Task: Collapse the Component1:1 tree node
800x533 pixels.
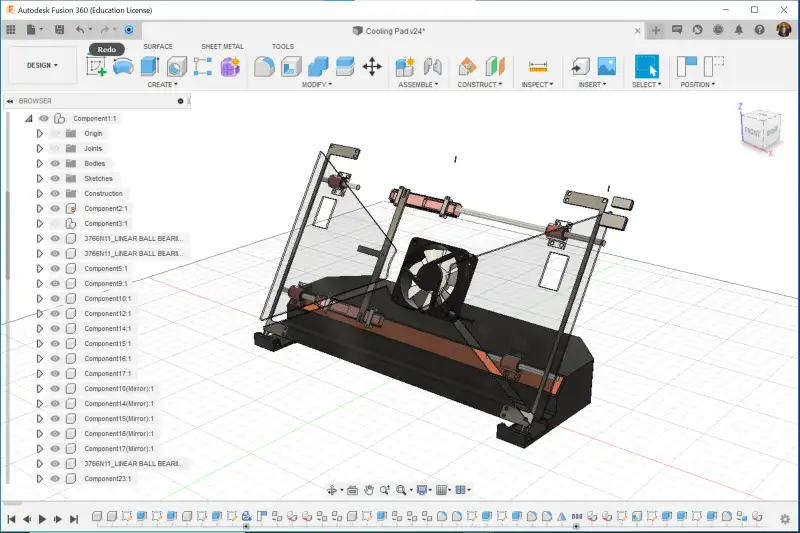Action: (x=29, y=118)
